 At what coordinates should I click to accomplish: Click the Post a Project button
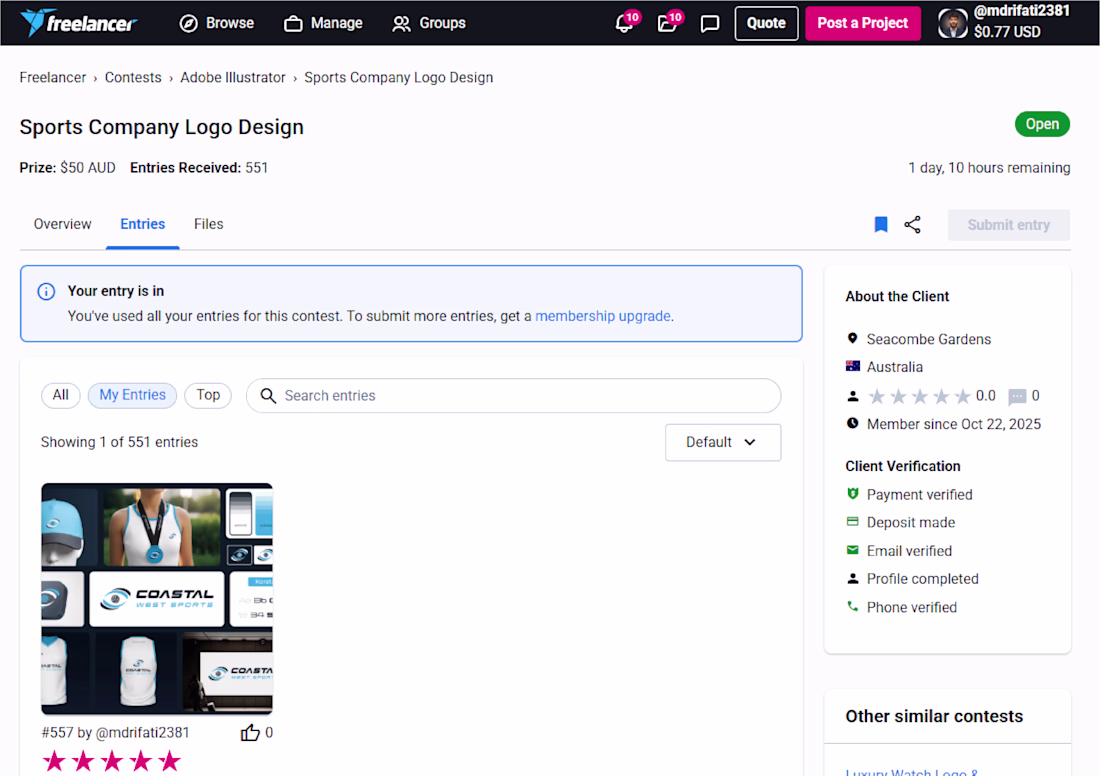click(863, 23)
